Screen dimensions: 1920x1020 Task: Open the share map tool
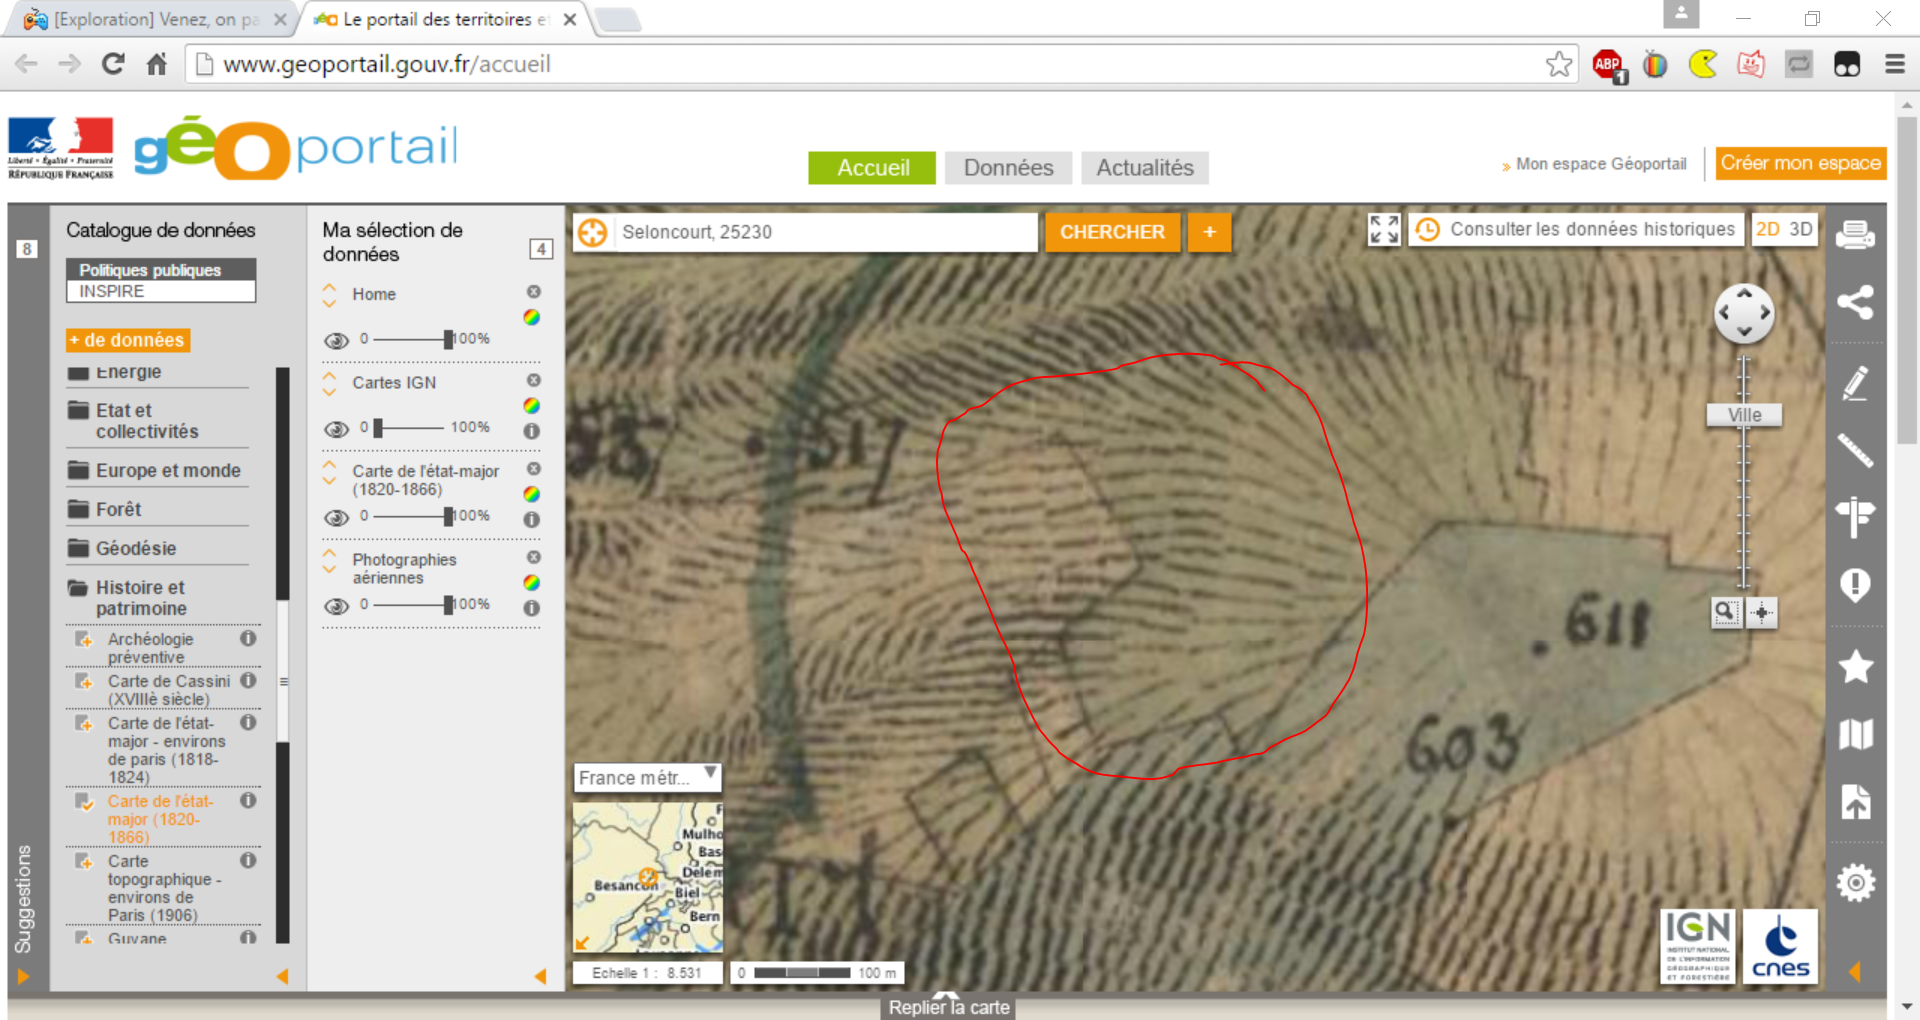pos(1855,302)
